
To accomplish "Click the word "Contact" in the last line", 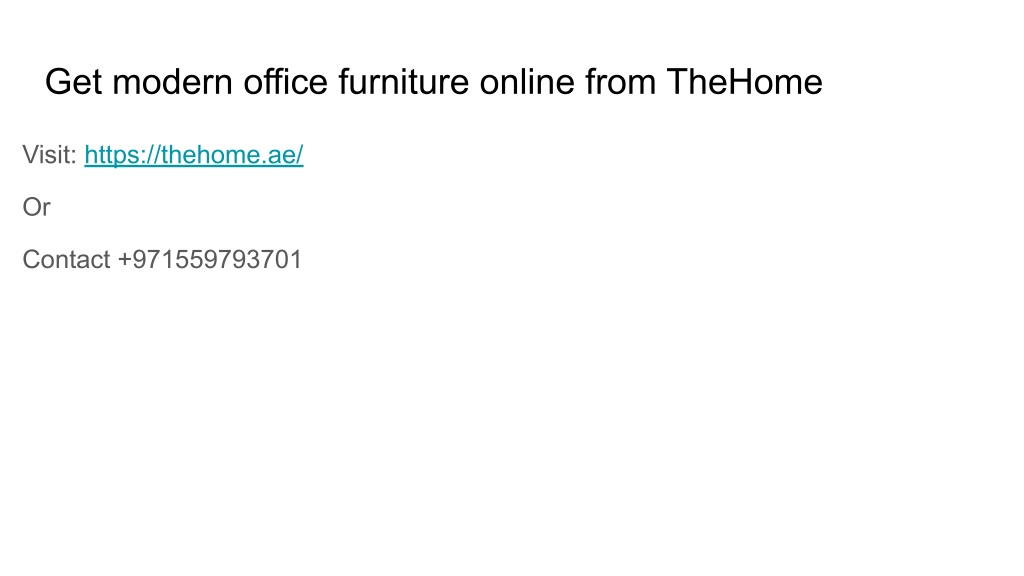I will [67, 260].
